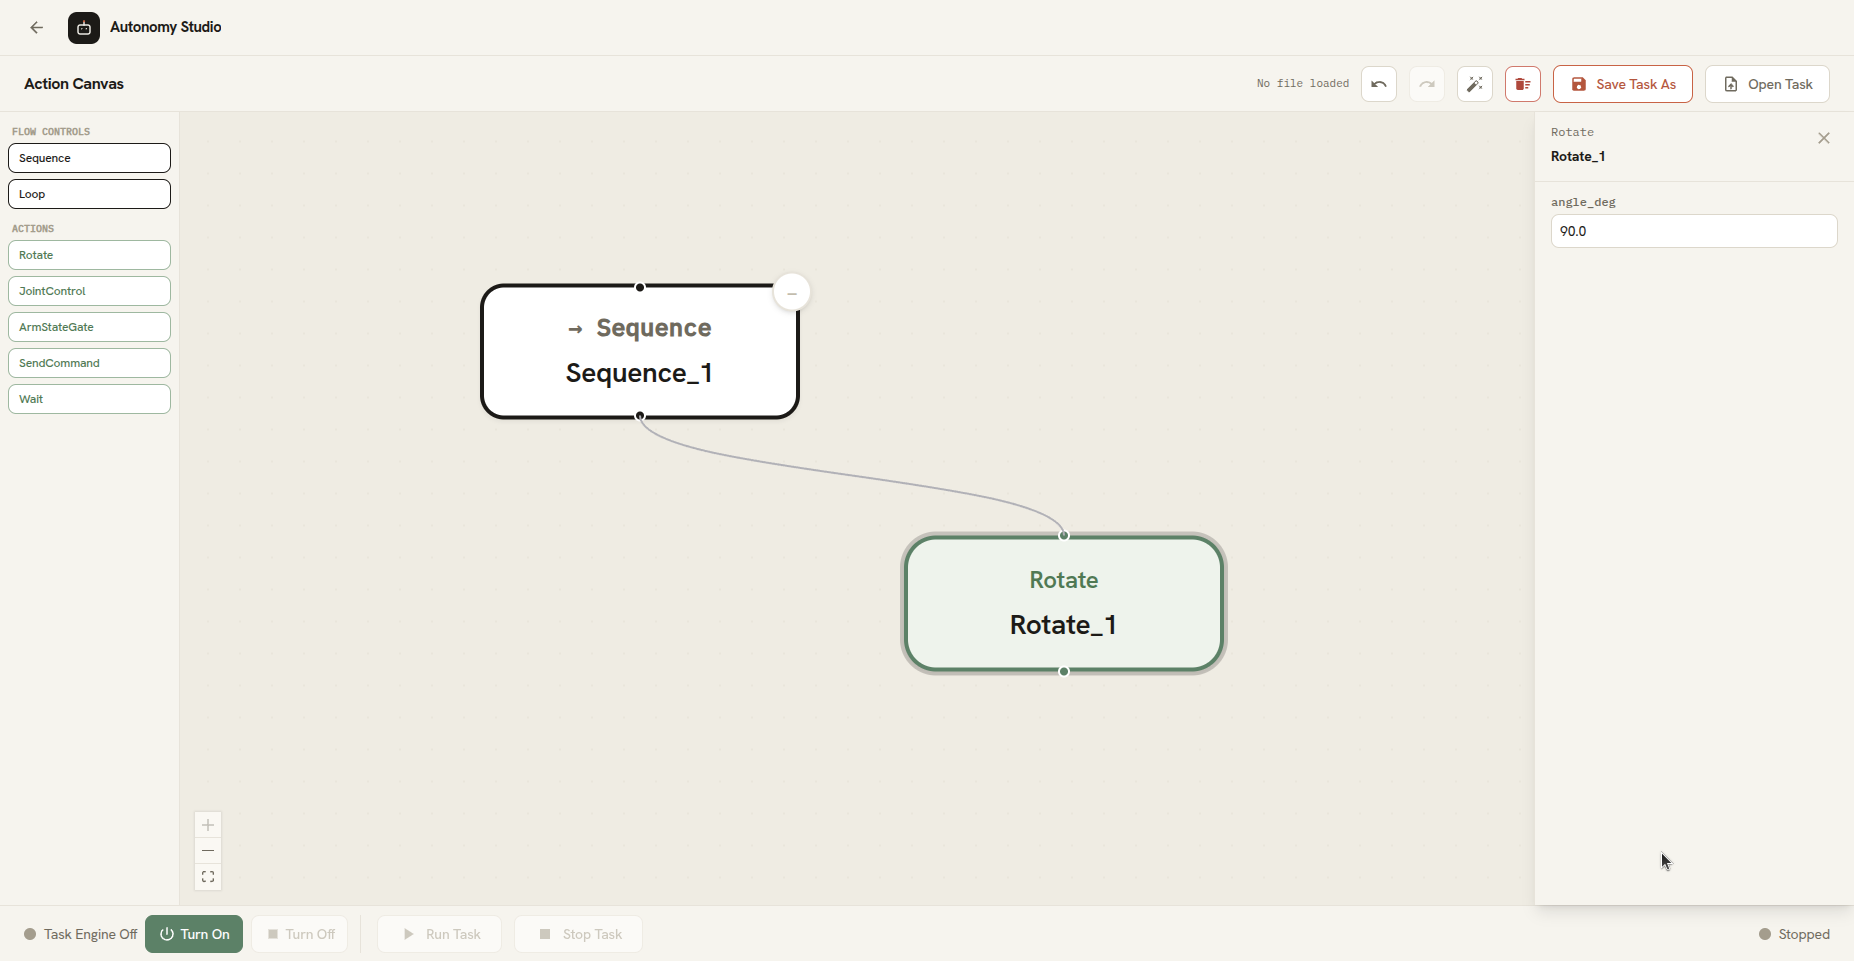Image resolution: width=1854 pixels, height=961 pixels.
Task: Edit the angle_deg input field
Action: coord(1694,231)
